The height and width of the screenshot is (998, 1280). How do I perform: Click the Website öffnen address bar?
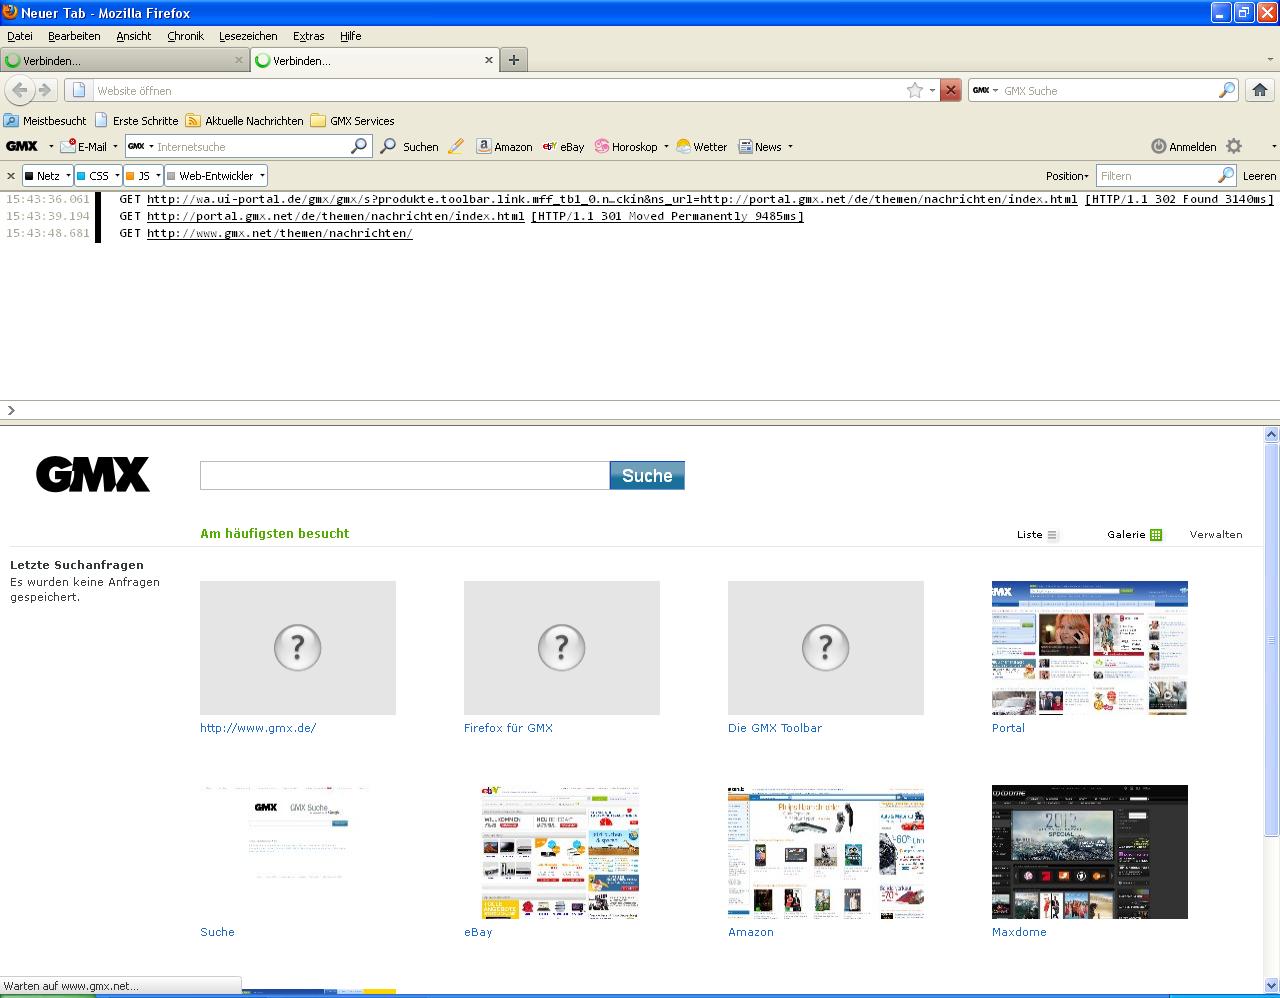pos(500,90)
